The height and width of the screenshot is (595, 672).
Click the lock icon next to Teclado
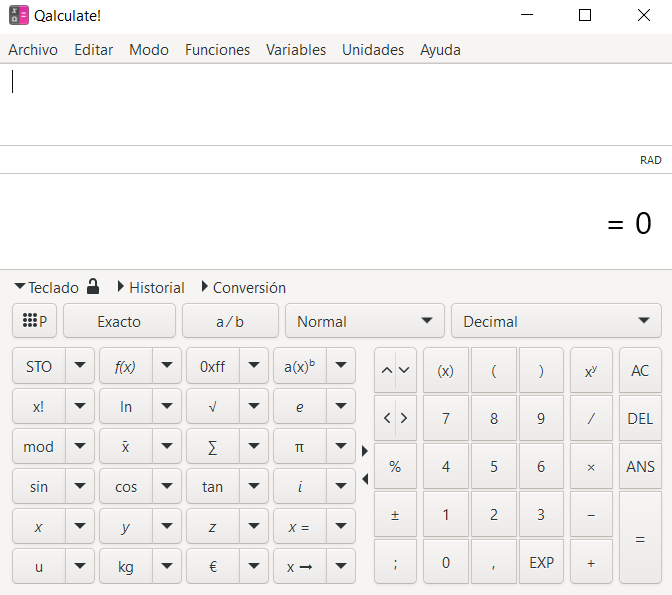coord(93,287)
